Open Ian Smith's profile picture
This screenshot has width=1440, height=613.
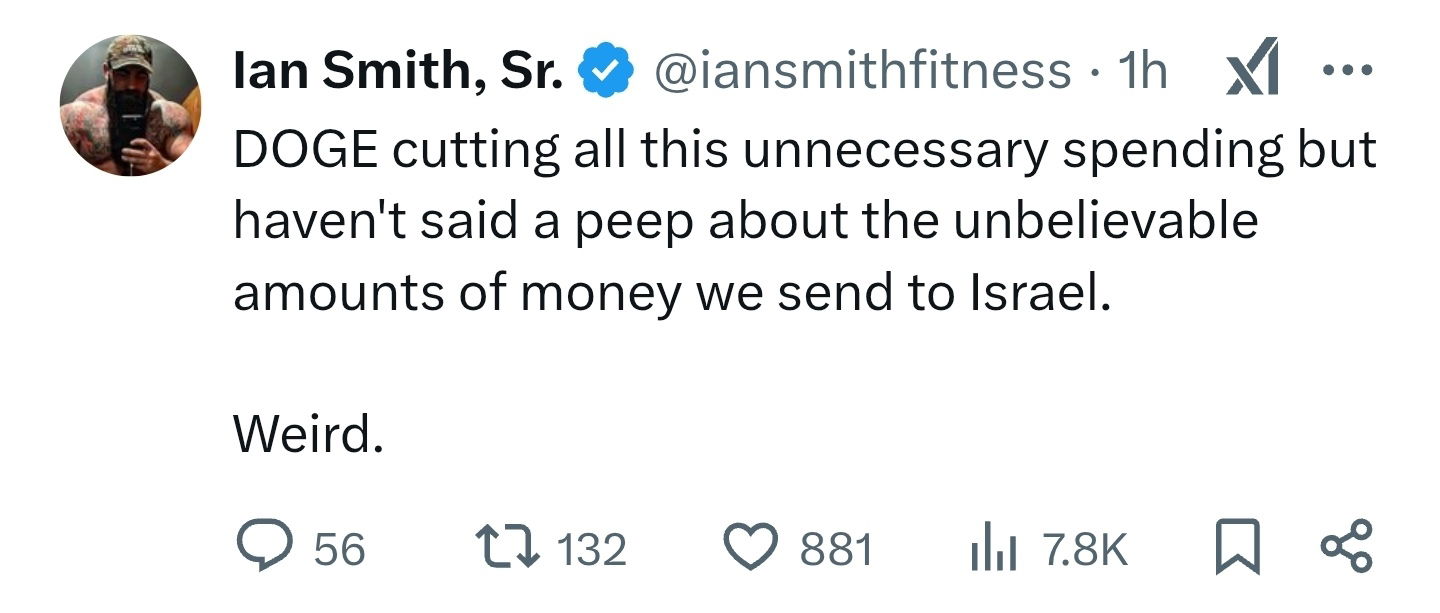pyautogui.click(x=130, y=106)
